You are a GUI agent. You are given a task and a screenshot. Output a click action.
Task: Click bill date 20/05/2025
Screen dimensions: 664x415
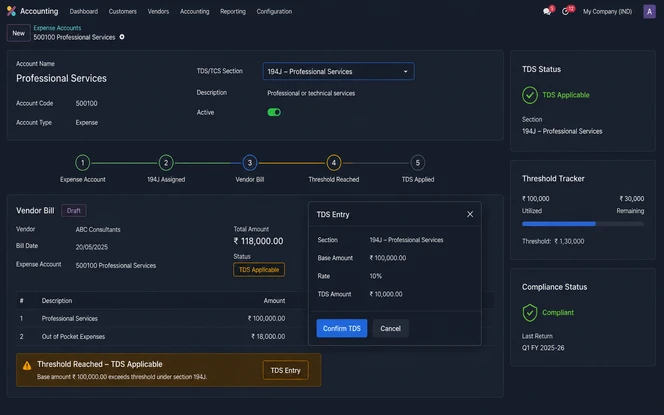tap(92, 247)
